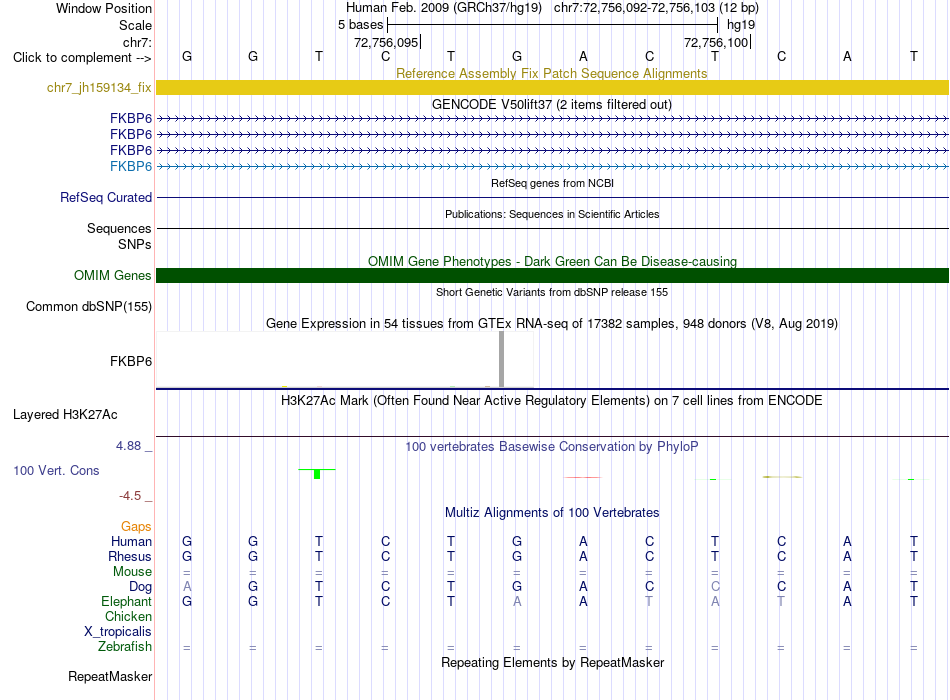Click the Scale label
950x700 pixels.
click(x=135, y=25)
